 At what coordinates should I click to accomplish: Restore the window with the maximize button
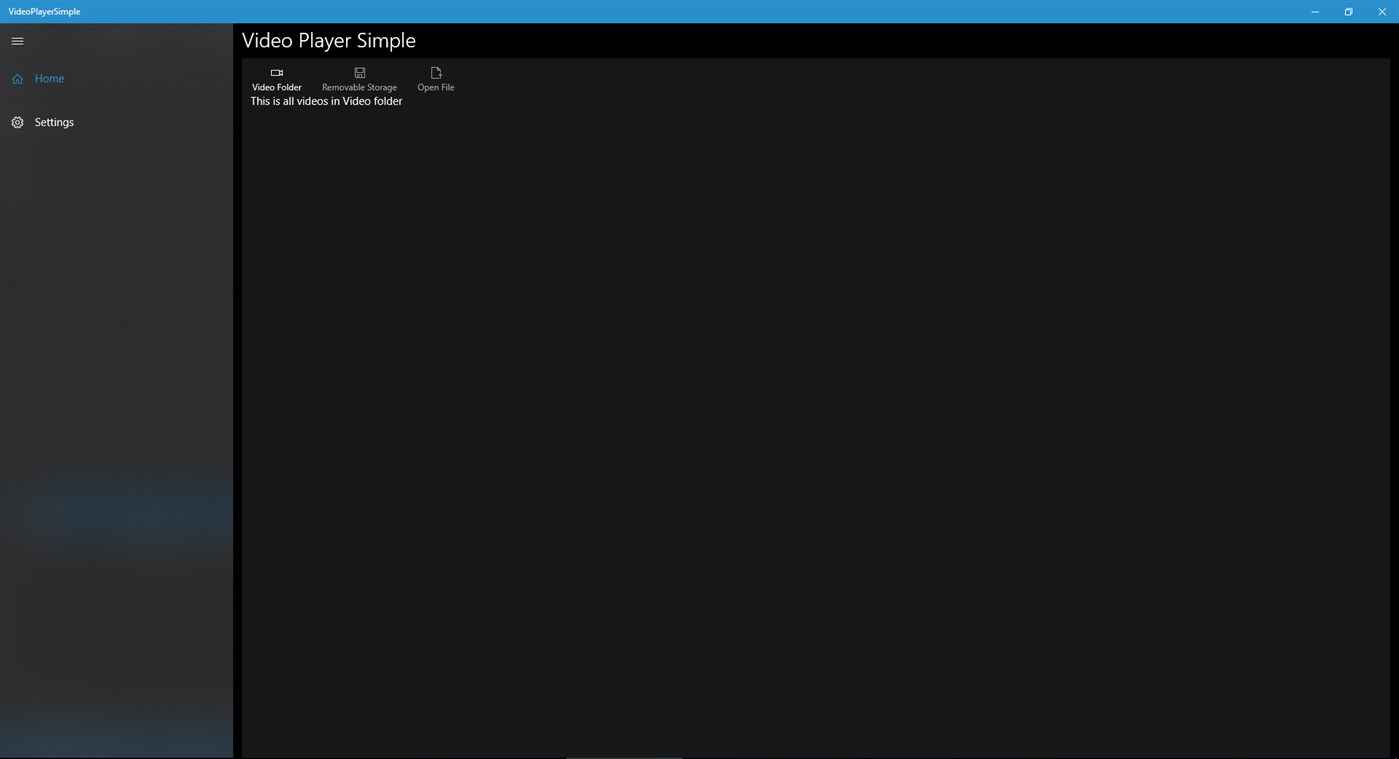point(1348,11)
